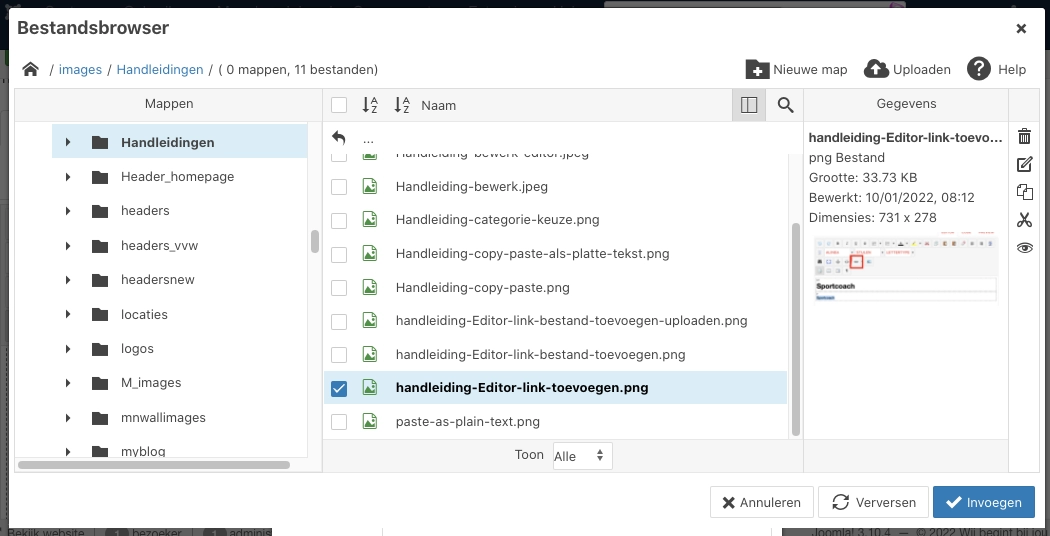Click the file list vertical scrollbar
Image resolution: width=1050 pixels, height=536 pixels.
click(796, 329)
